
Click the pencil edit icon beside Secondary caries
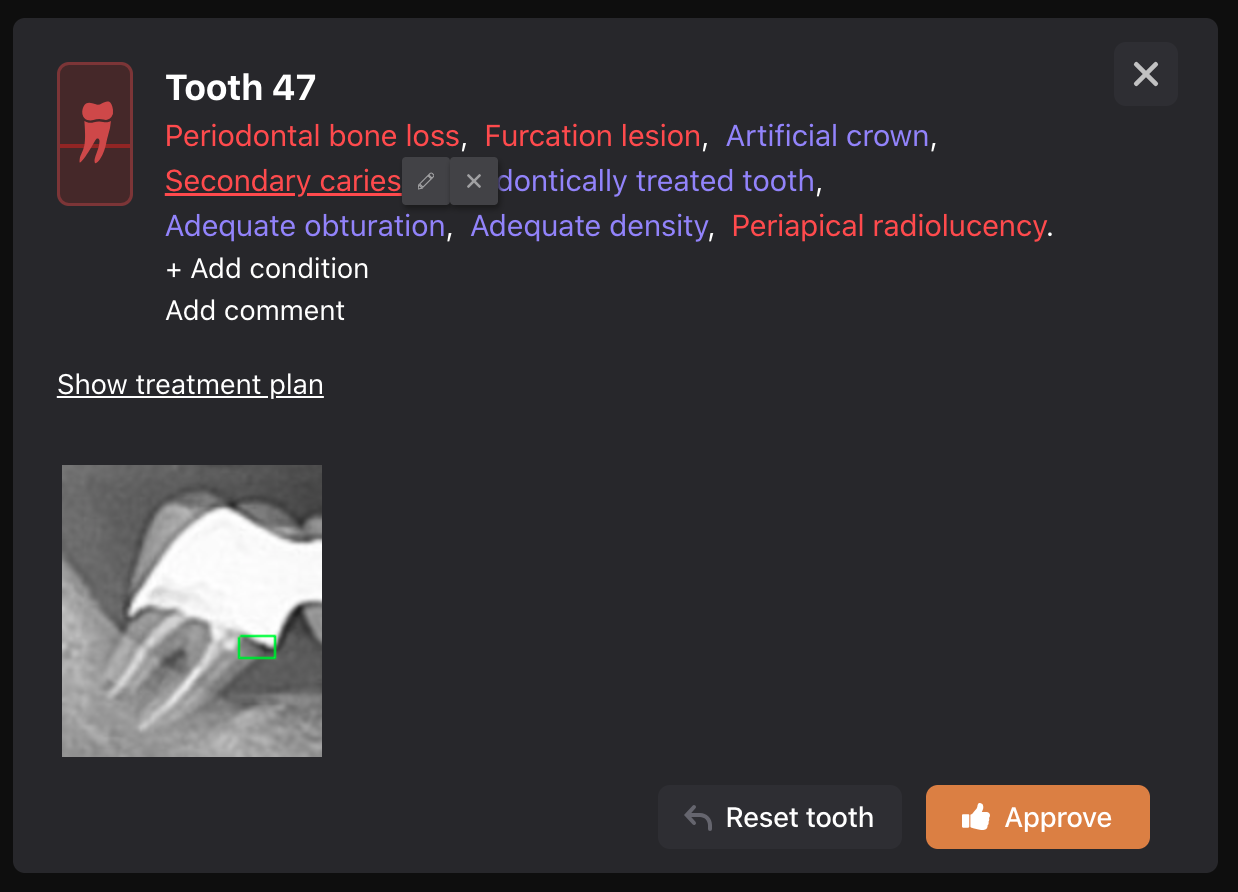click(x=426, y=181)
